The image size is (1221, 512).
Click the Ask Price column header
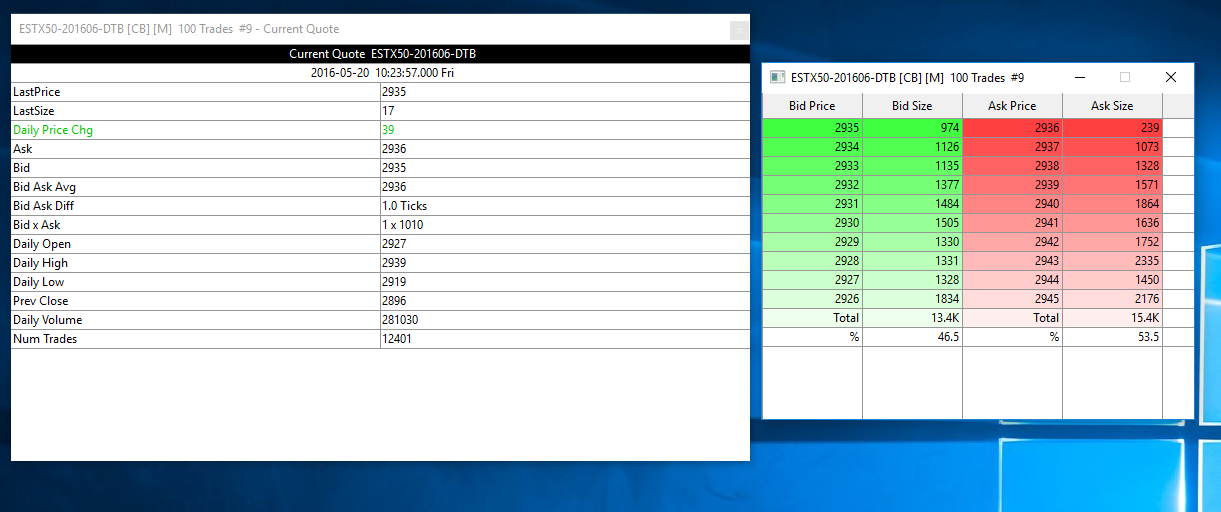1012,106
